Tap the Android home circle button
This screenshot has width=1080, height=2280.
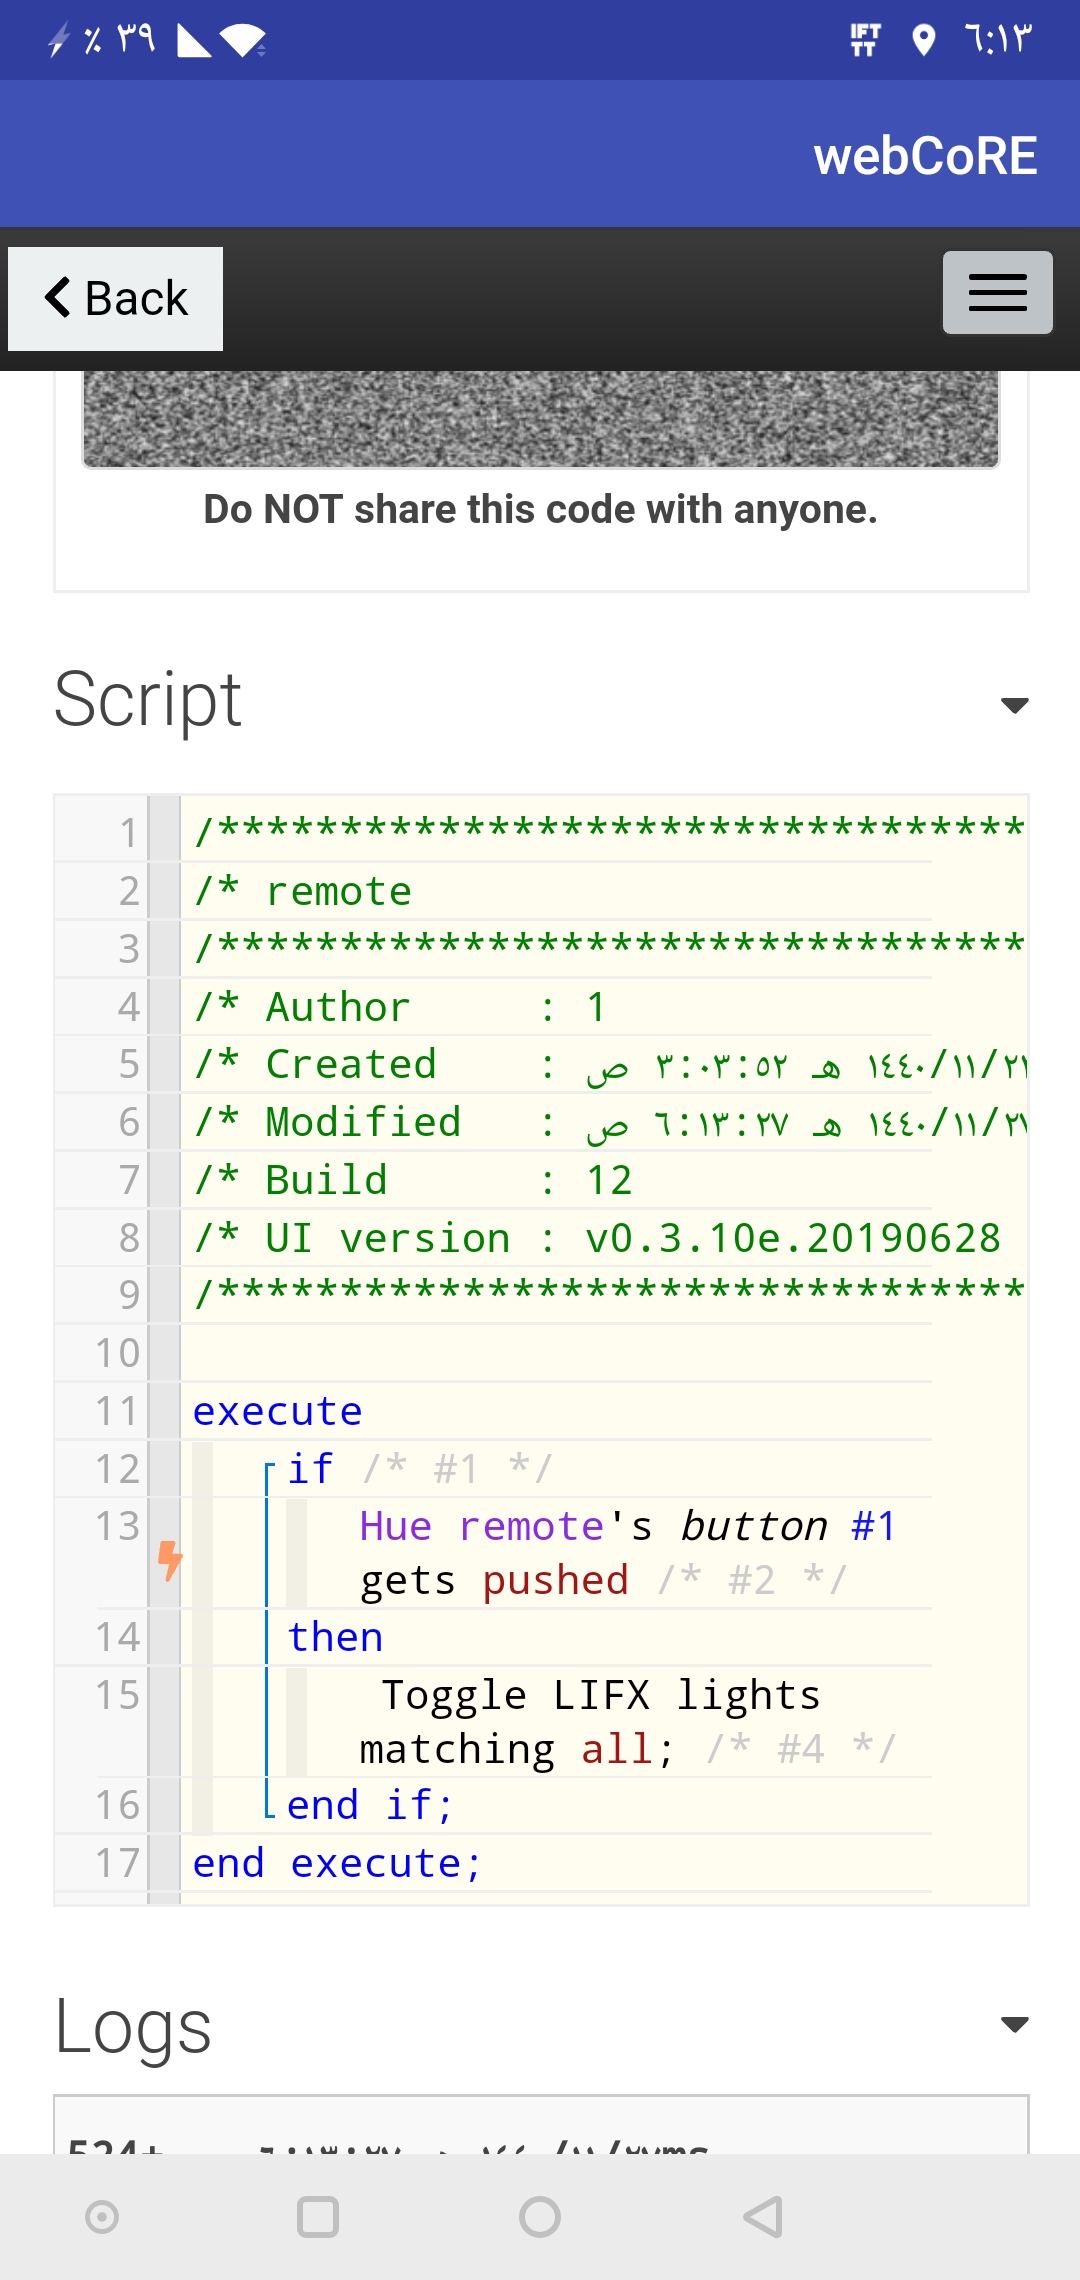540,2217
